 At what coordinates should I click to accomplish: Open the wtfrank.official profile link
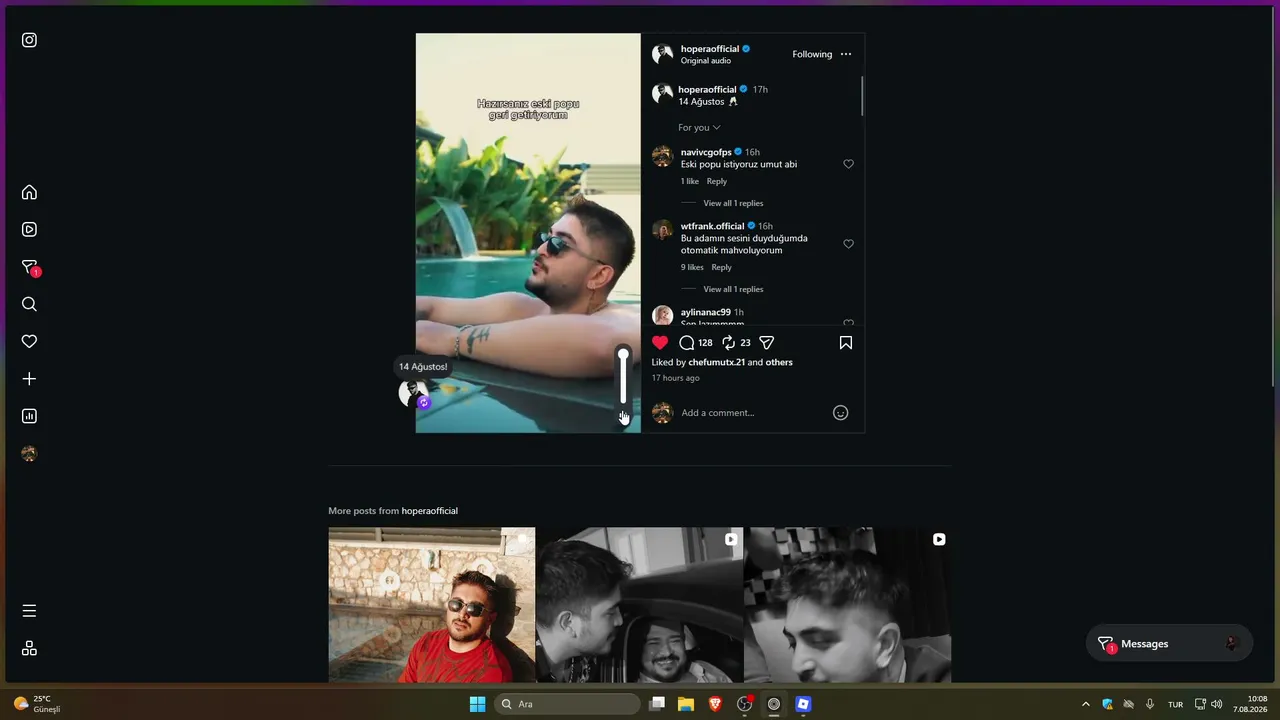tap(713, 226)
